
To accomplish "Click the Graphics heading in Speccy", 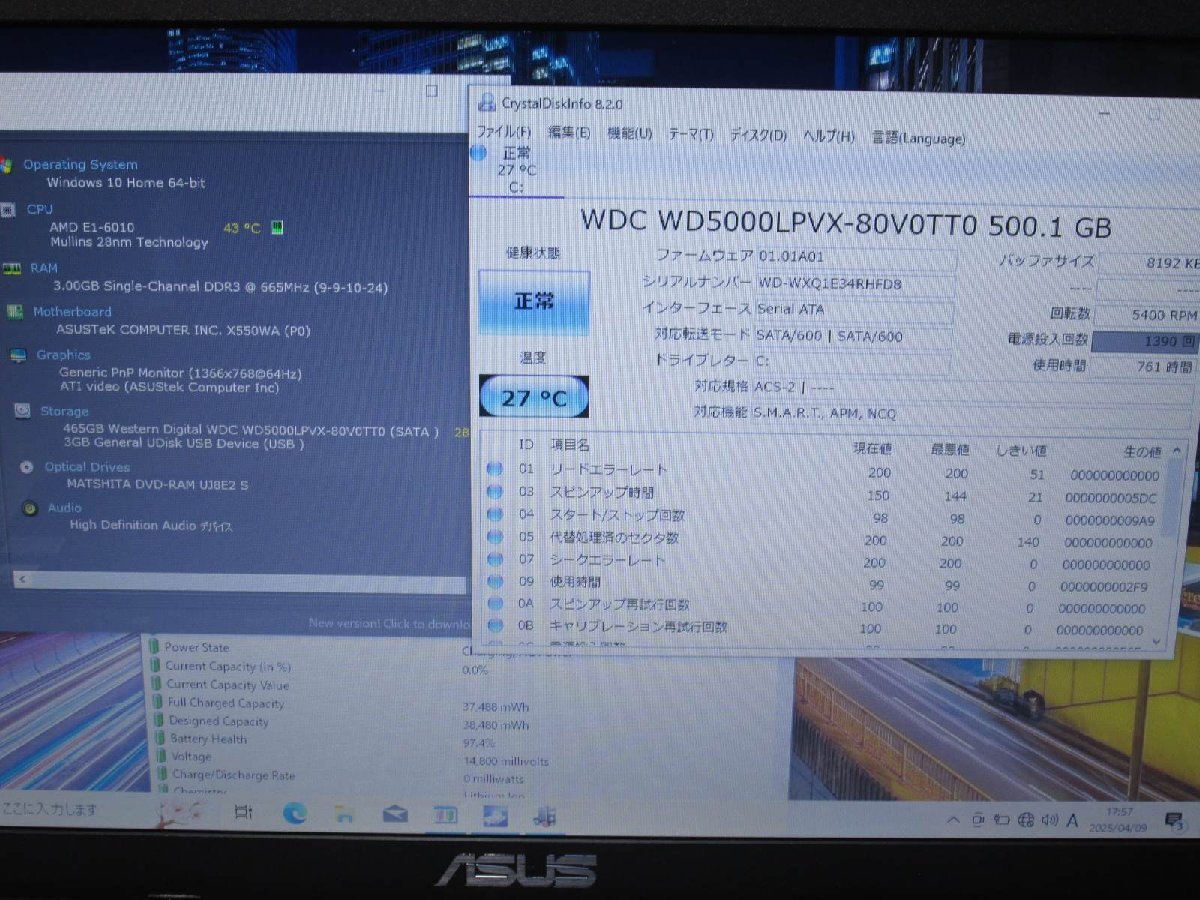I will pos(63,355).
